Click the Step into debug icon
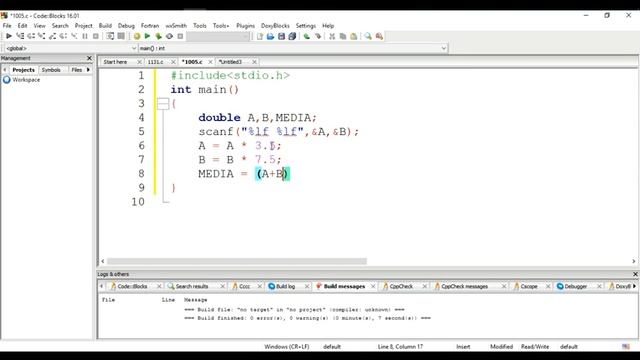640x360 pixels. pyautogui.click(x=41, y=36)
